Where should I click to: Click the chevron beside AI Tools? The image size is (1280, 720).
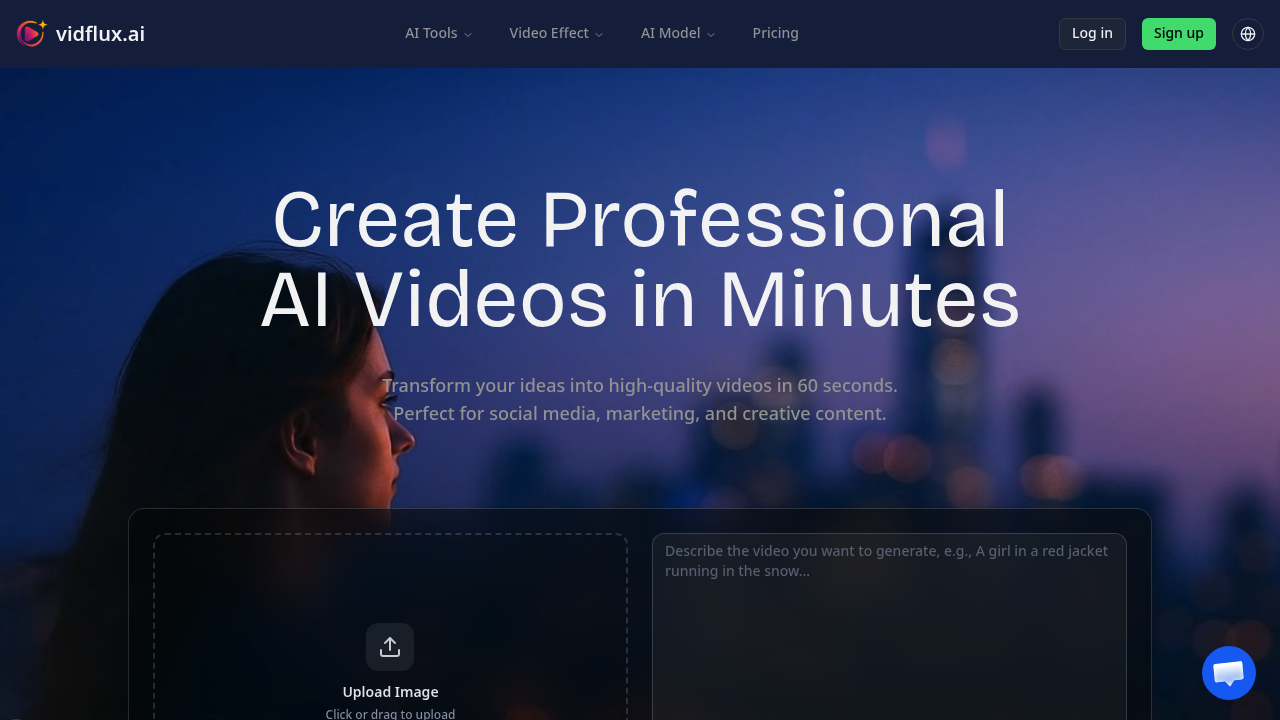(x=468, y=33)
